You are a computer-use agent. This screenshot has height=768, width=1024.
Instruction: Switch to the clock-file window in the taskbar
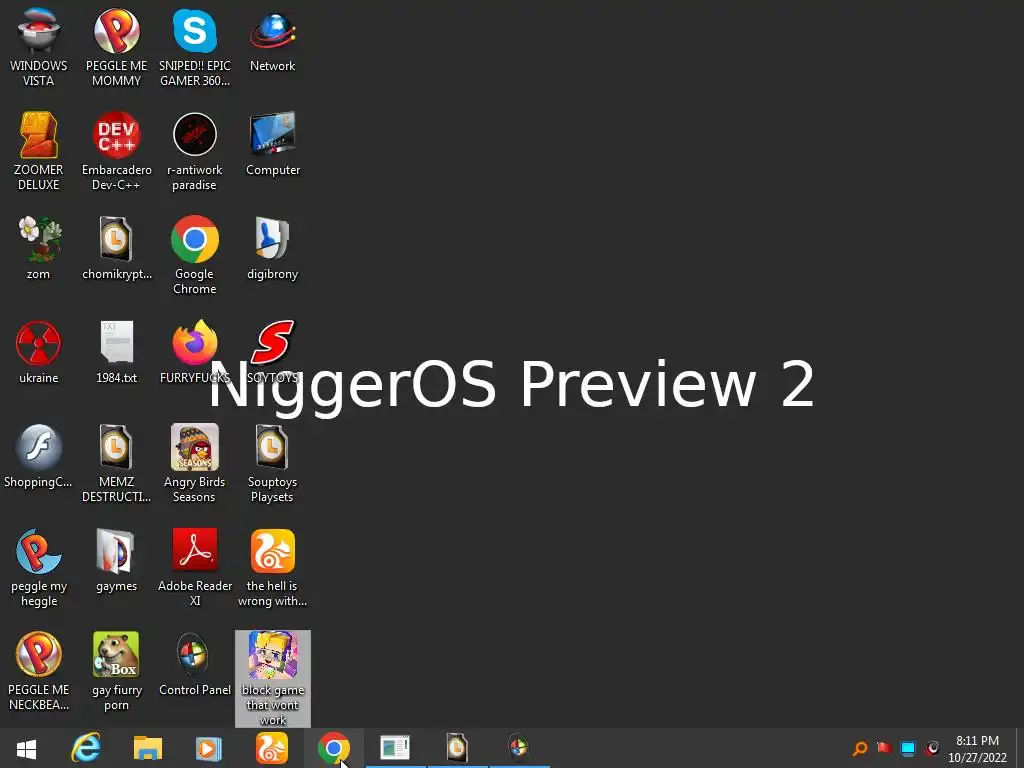coord(457,748)
